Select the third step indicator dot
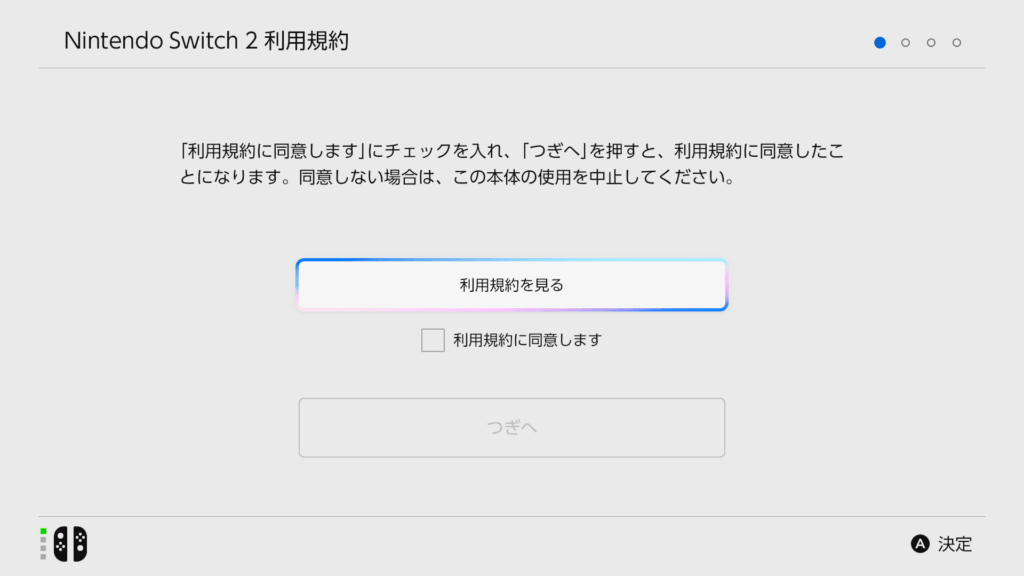 [x=931, y=42]
